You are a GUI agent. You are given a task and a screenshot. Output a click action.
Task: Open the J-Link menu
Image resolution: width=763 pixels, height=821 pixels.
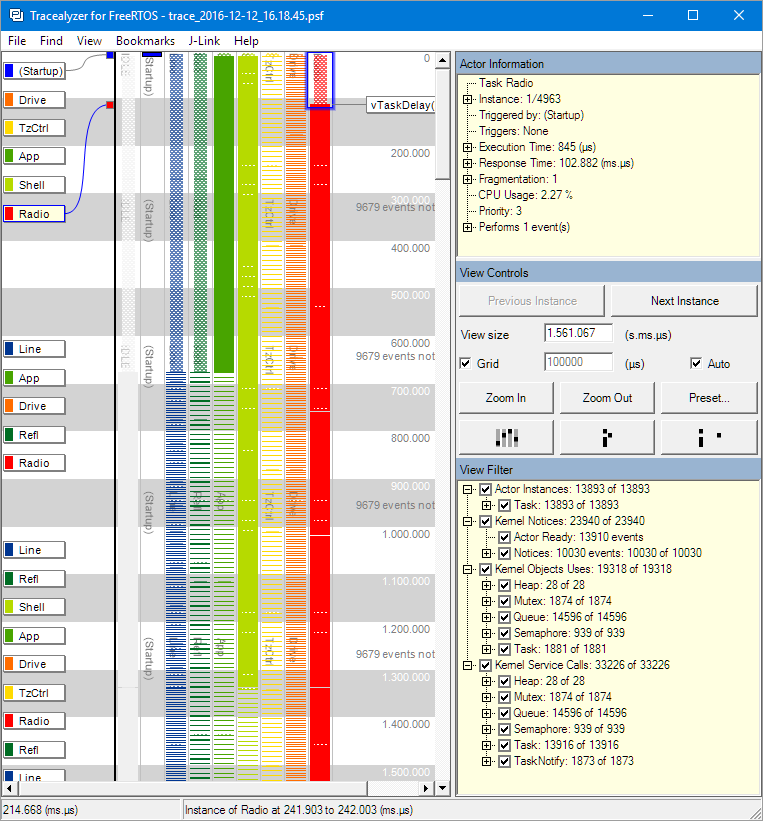(x=205, y=41)
